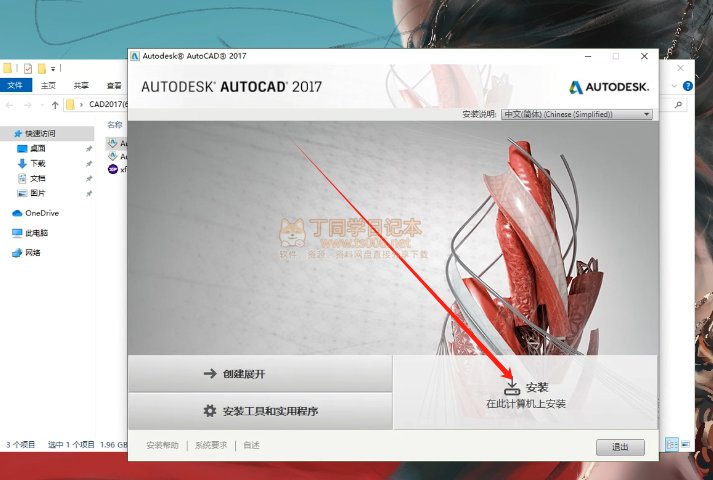Click the OneDrive cloud icon
713x480 pixels.
(x=17, y=213)
